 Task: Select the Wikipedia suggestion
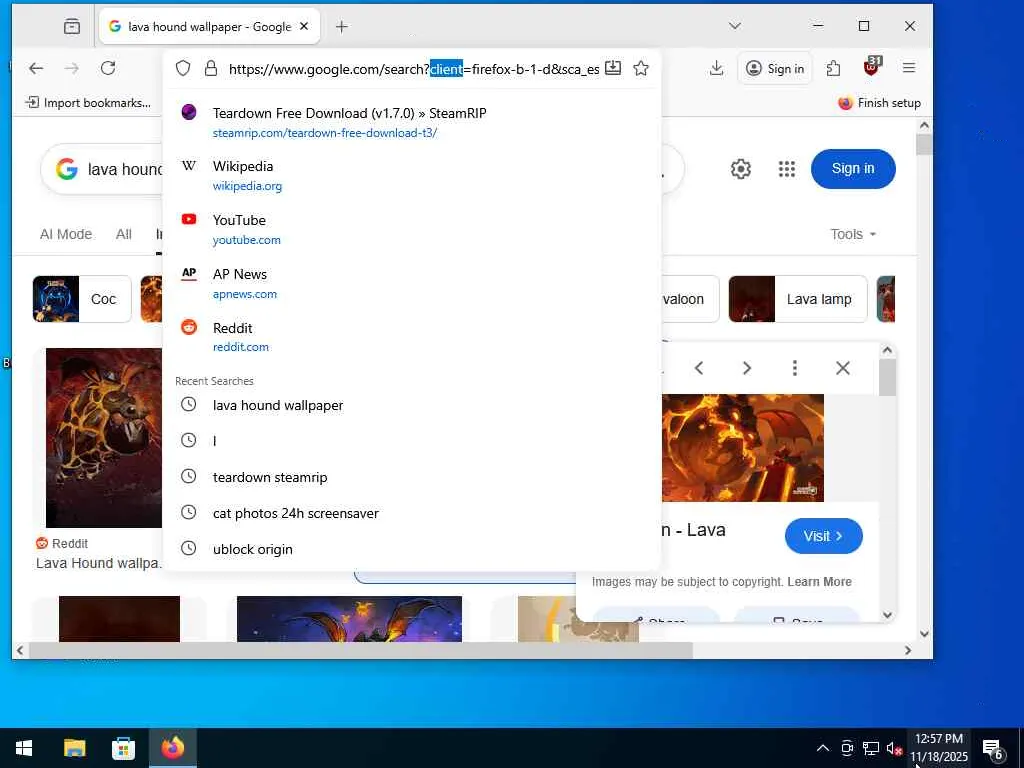click(x=411, y=176)
